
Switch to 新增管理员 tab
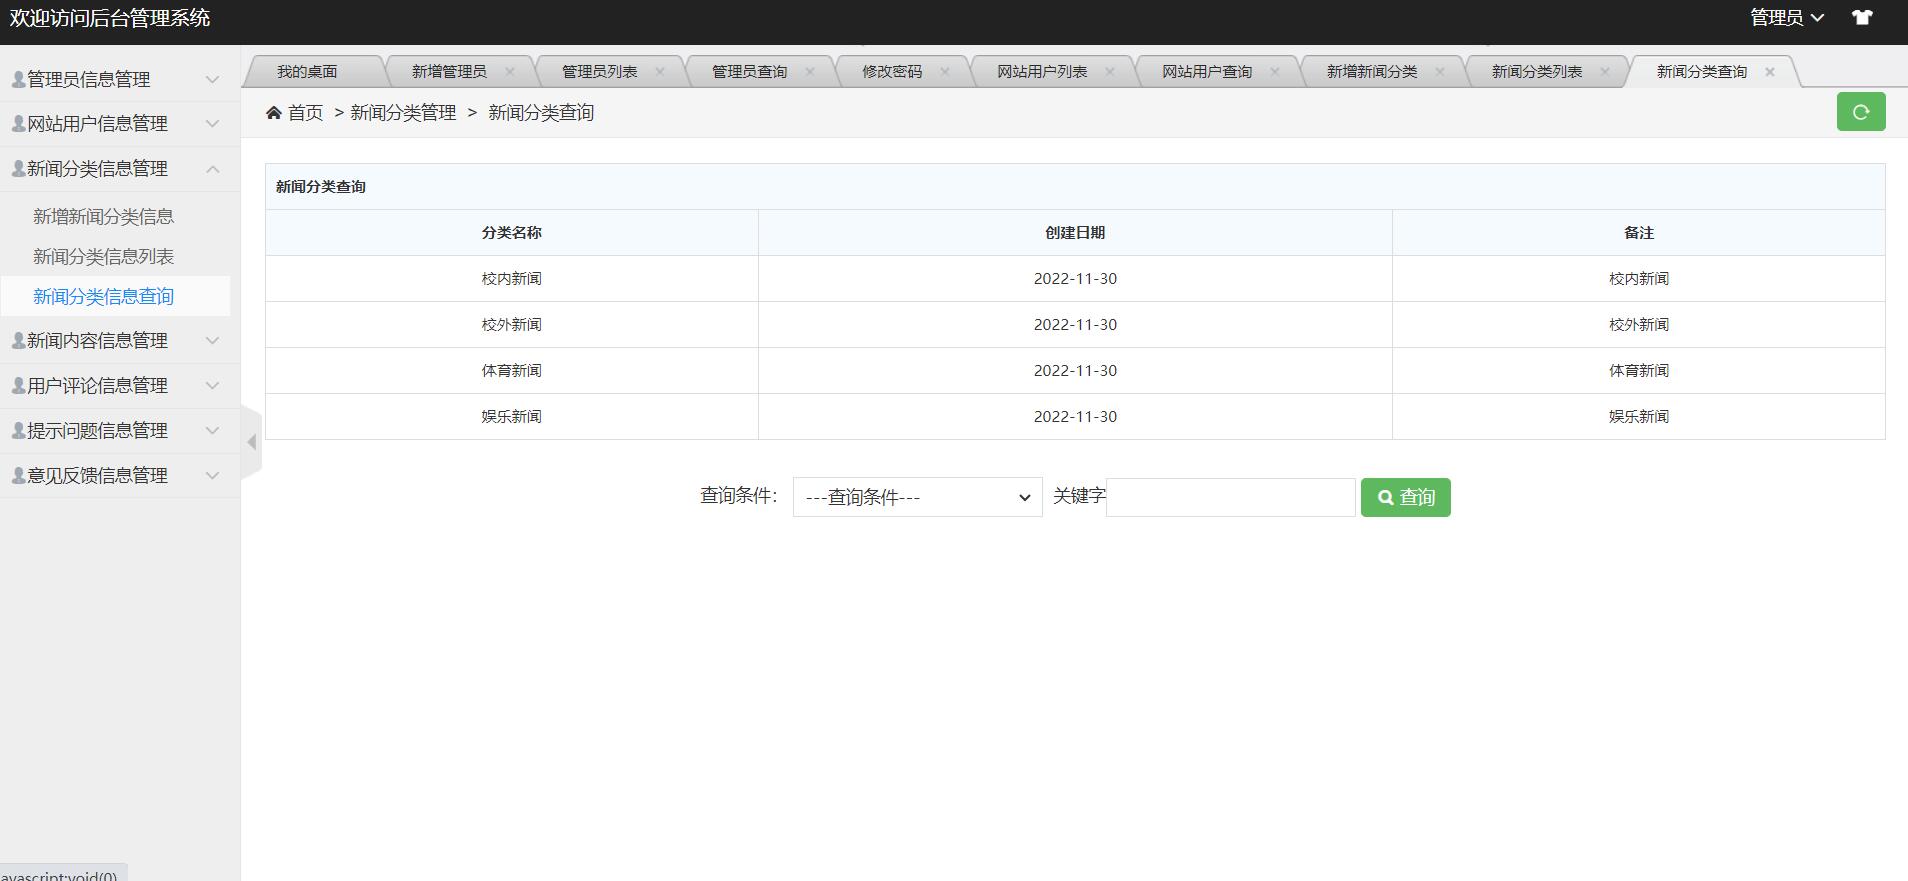point(449,71)
